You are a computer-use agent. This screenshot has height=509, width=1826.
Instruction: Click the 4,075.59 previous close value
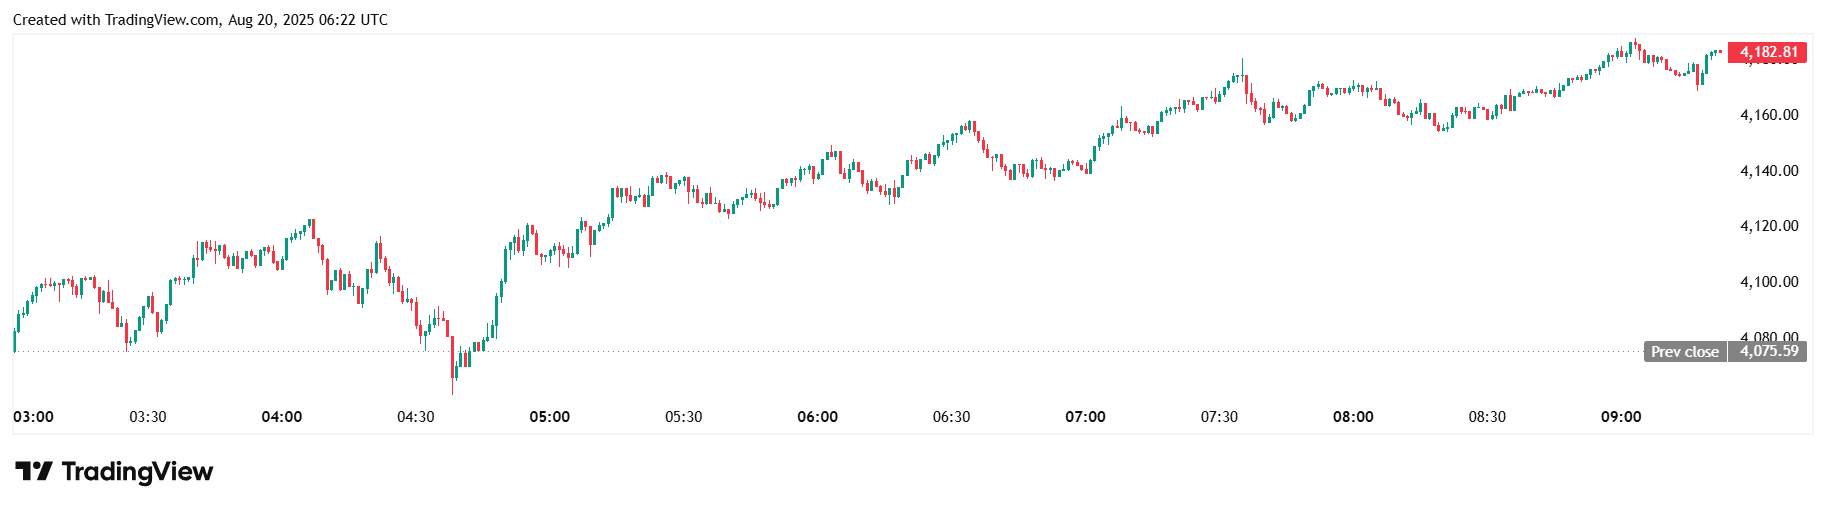tap(1768, 351)
